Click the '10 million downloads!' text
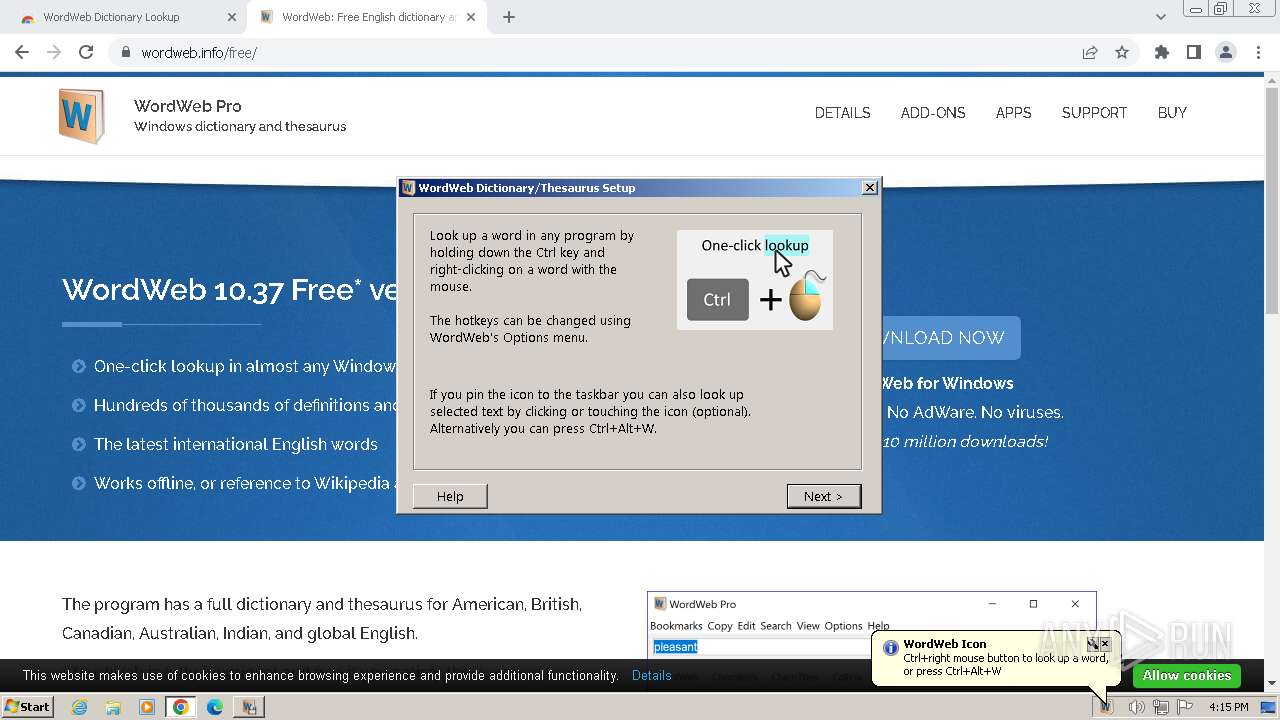 coord(965,441)
